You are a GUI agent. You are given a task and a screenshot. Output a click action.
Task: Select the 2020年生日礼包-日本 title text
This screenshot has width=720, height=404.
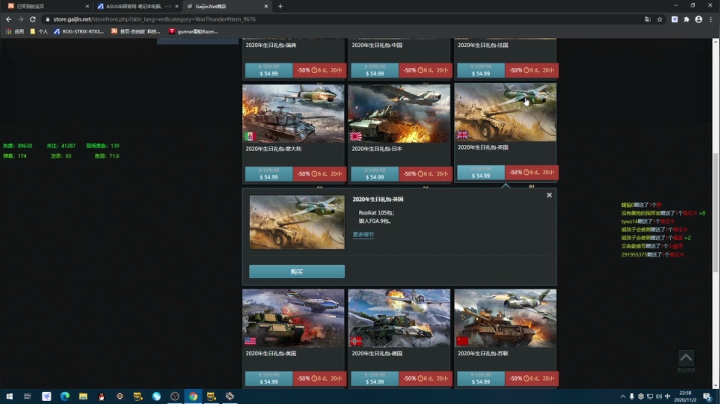tap(377, 149)
